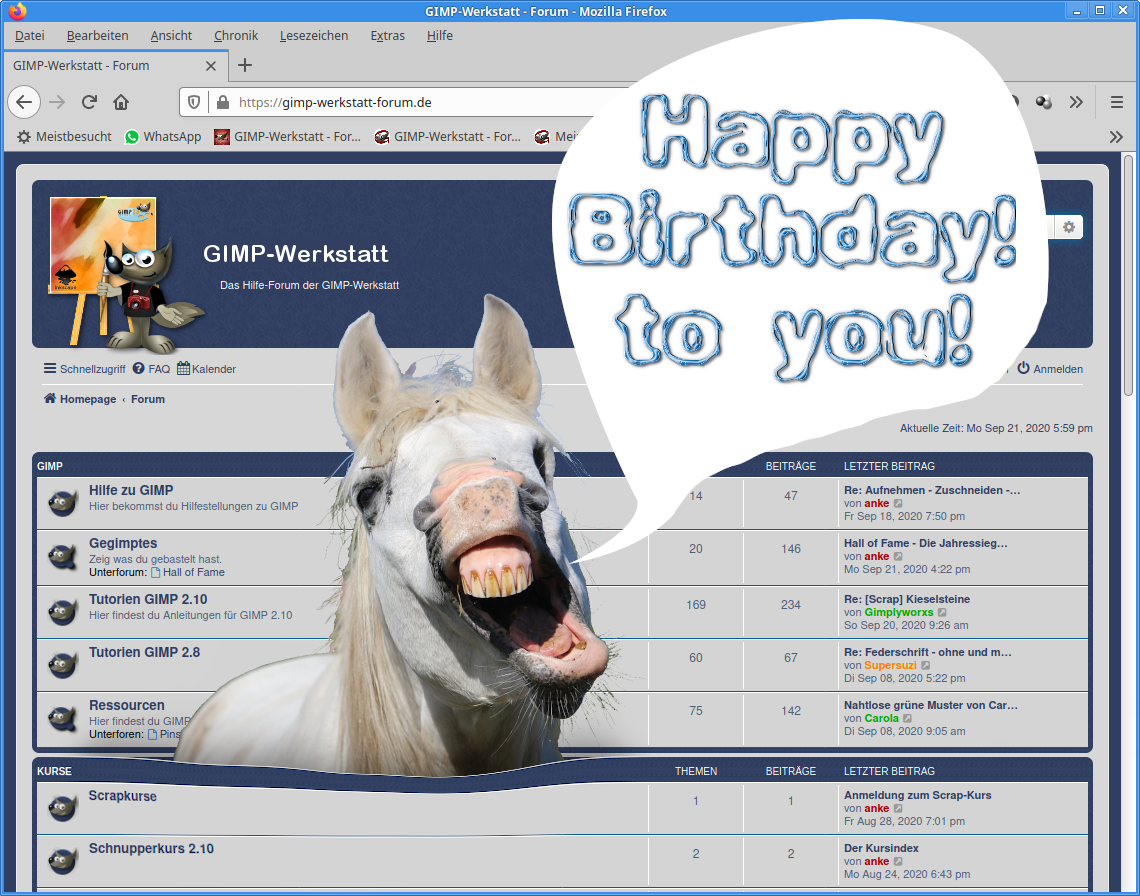Click the Anmelden login link

click(x=1050, y=369)
